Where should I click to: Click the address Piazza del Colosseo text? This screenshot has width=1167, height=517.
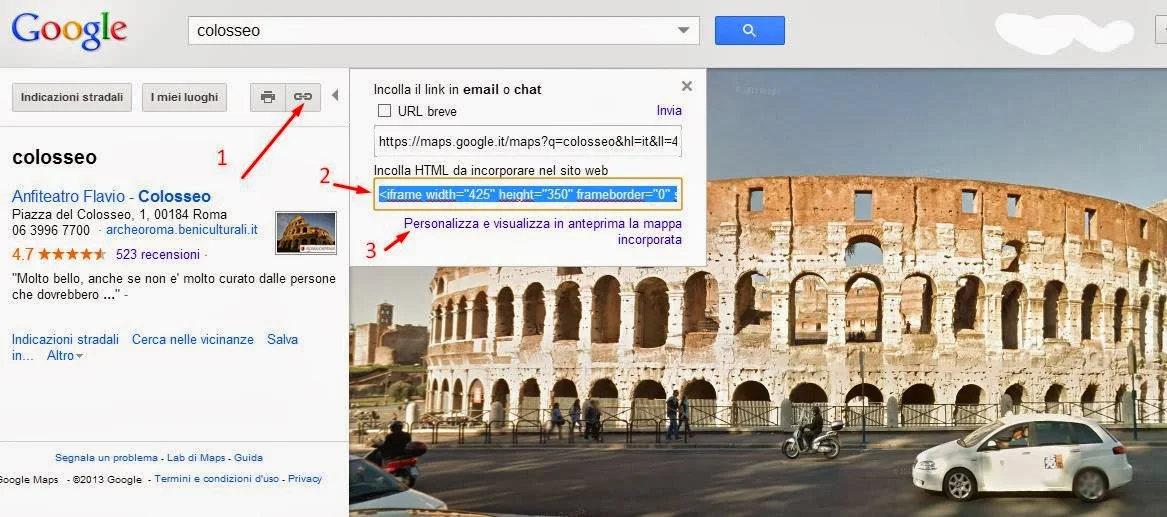pyautogui.click(x=119, y=214)
